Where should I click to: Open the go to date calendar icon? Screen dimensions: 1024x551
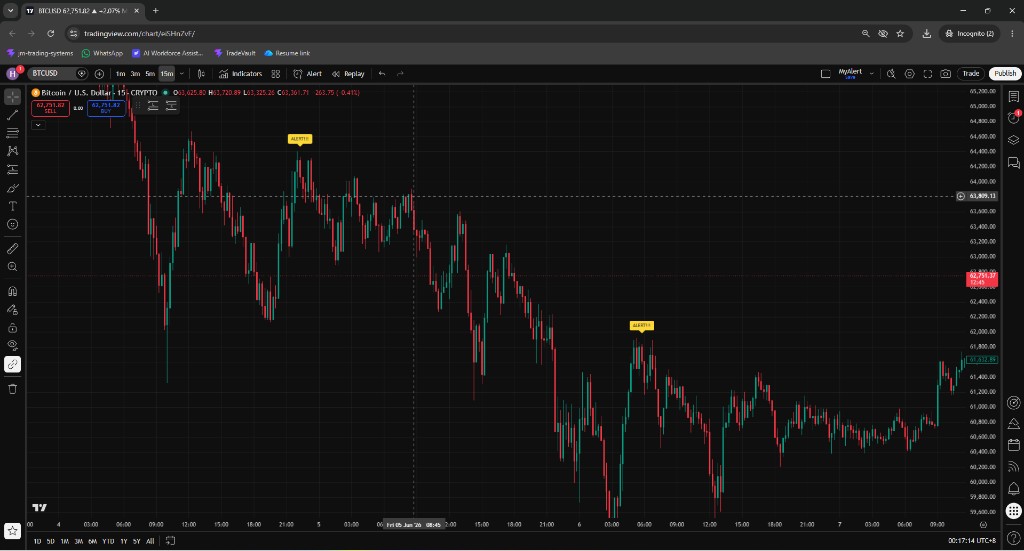tap(170, 541)
